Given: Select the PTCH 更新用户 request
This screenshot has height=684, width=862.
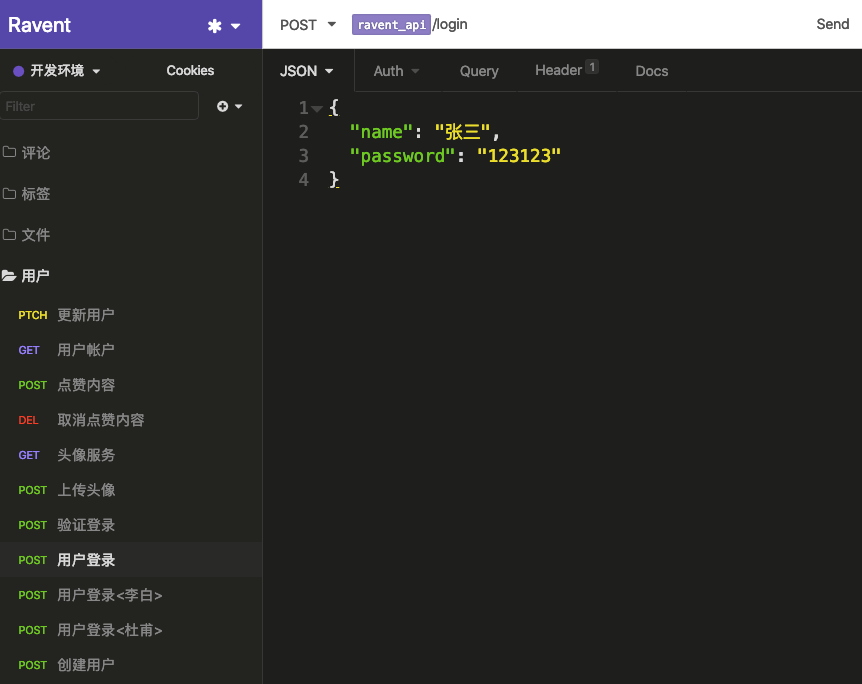Looking at the screenshot, I should 131,315.
